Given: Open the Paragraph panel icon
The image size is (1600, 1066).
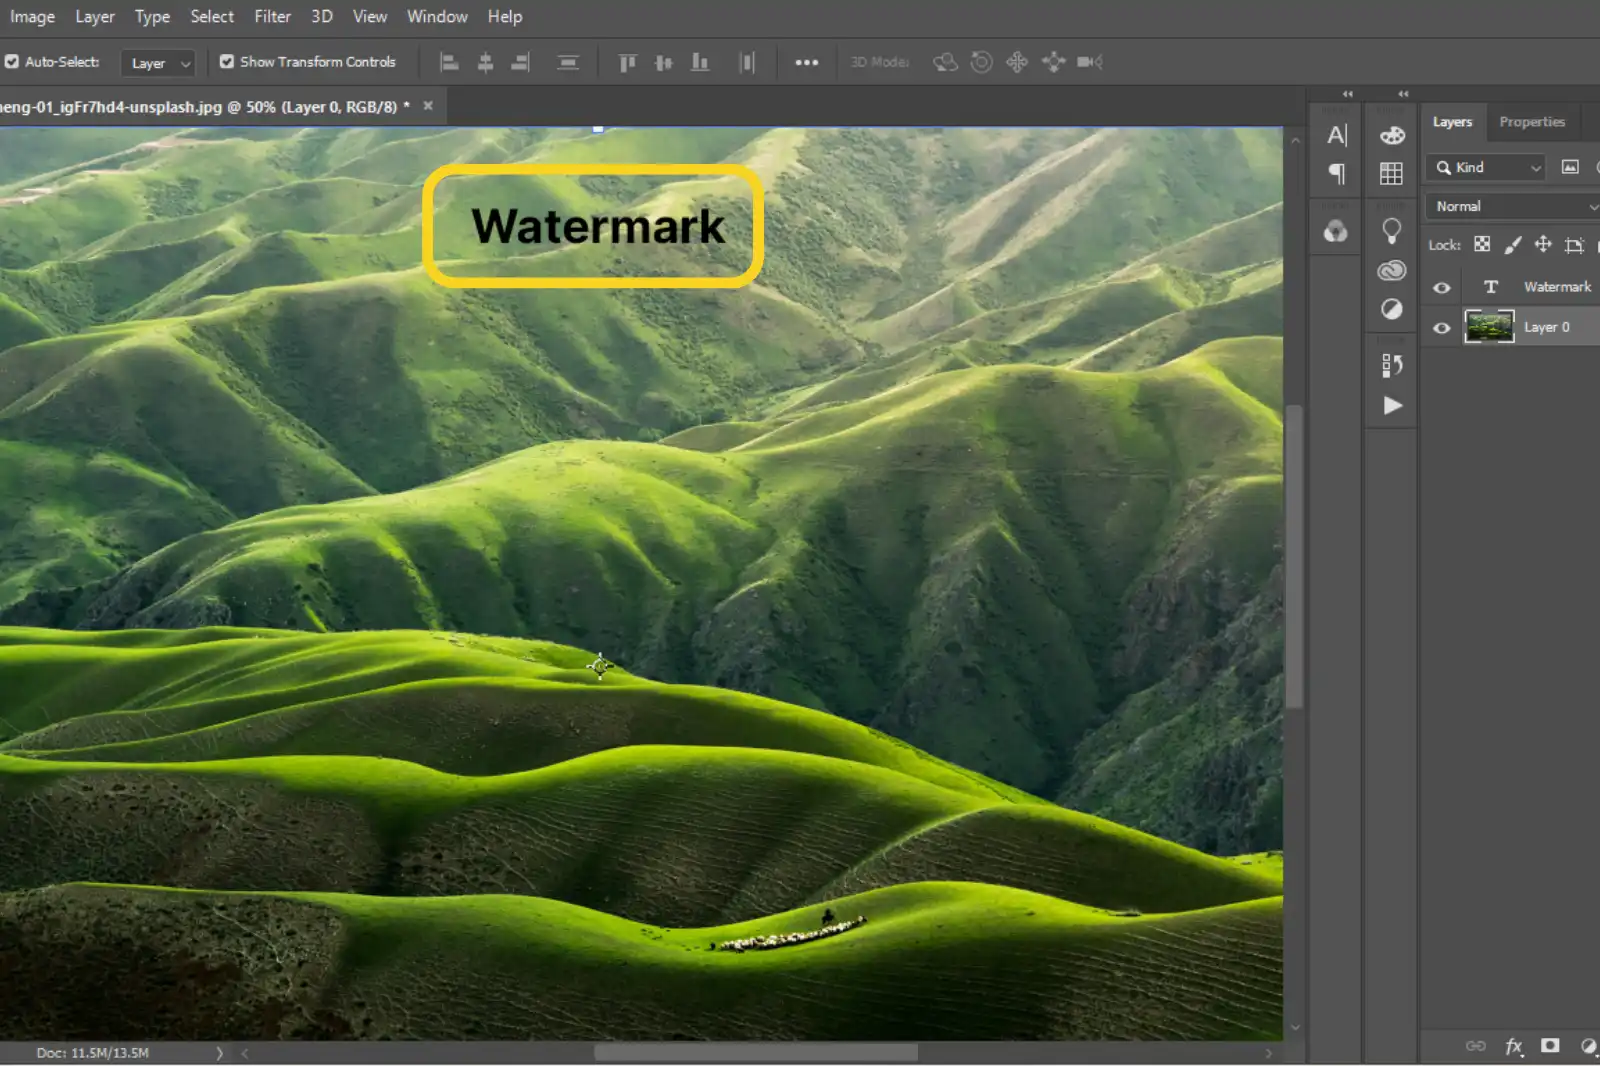Looking at the screenshot, I should click(x=1335, y=173).
